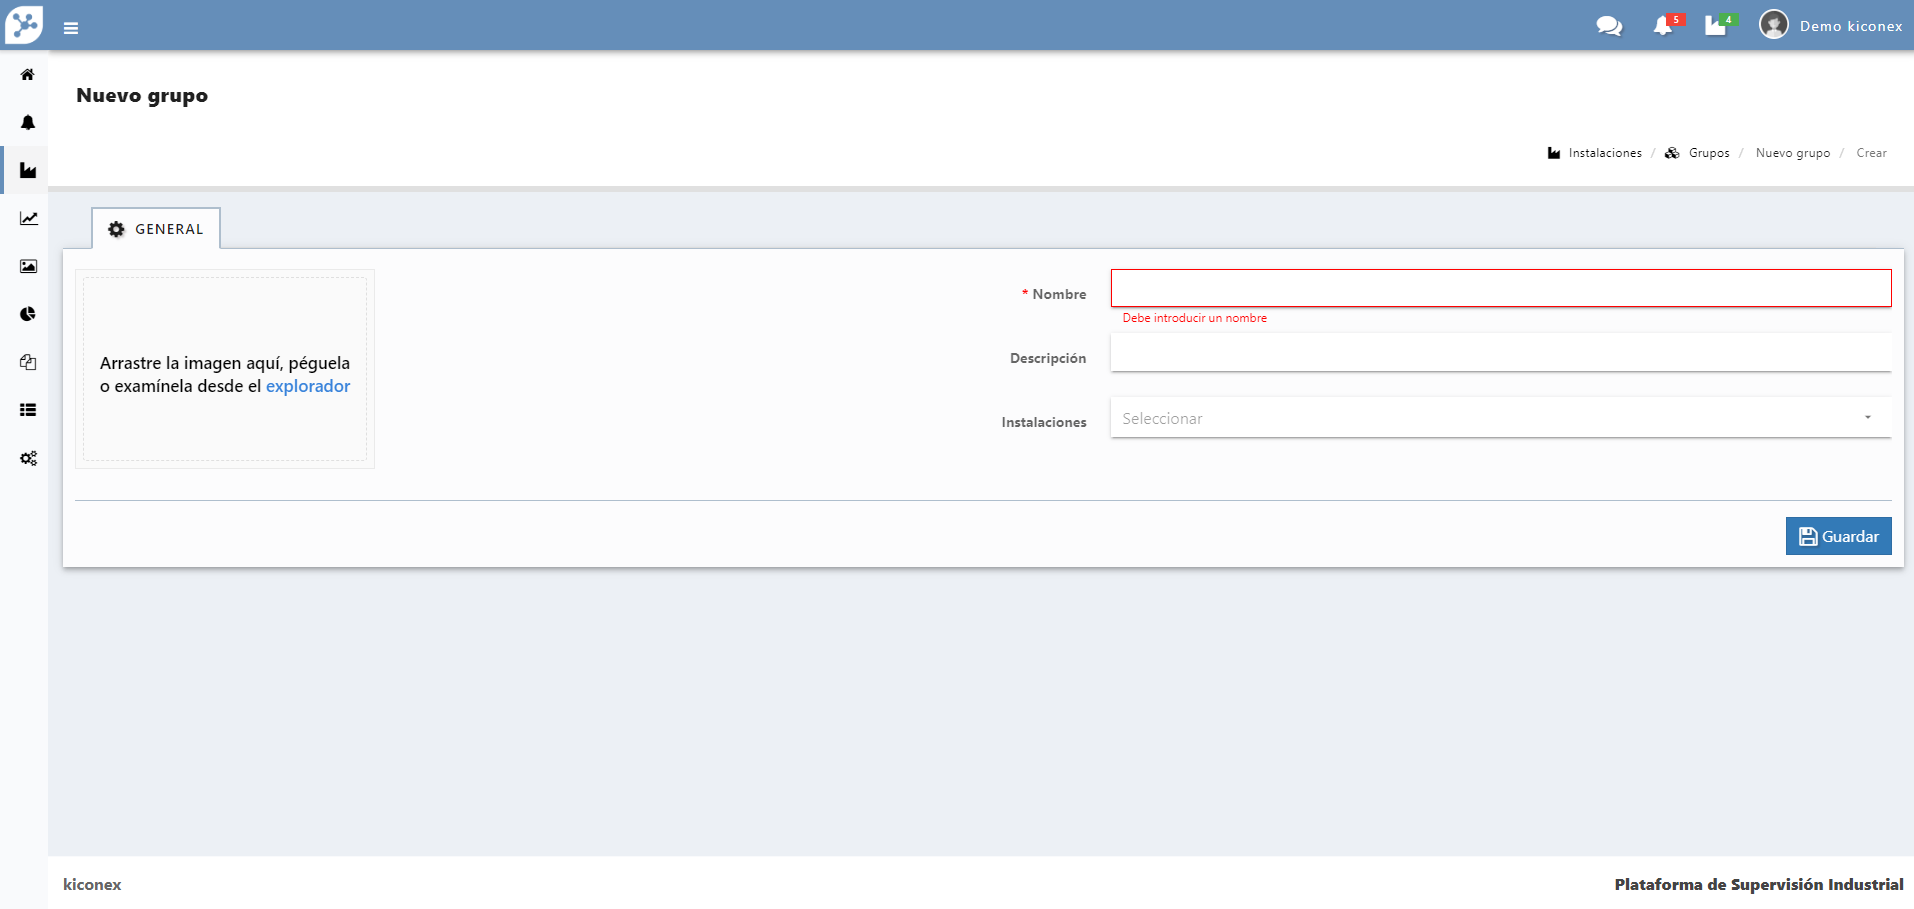Open the chat messages icon in header
Screen dimensions: 1914x909
pyautogui.click(x=1609, y=26)
